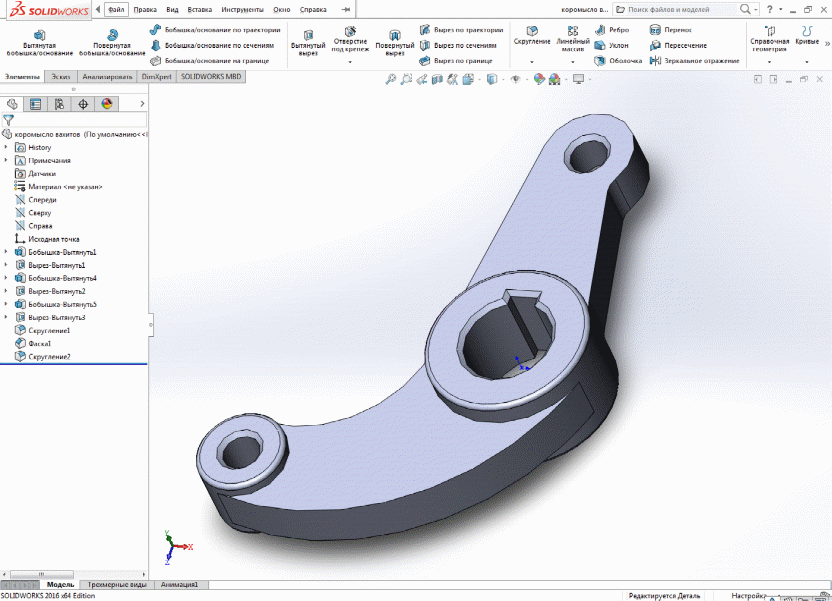Activate the Повернутый вырез tool
This screenshot has height=601, width=832.
coord(394,42)
